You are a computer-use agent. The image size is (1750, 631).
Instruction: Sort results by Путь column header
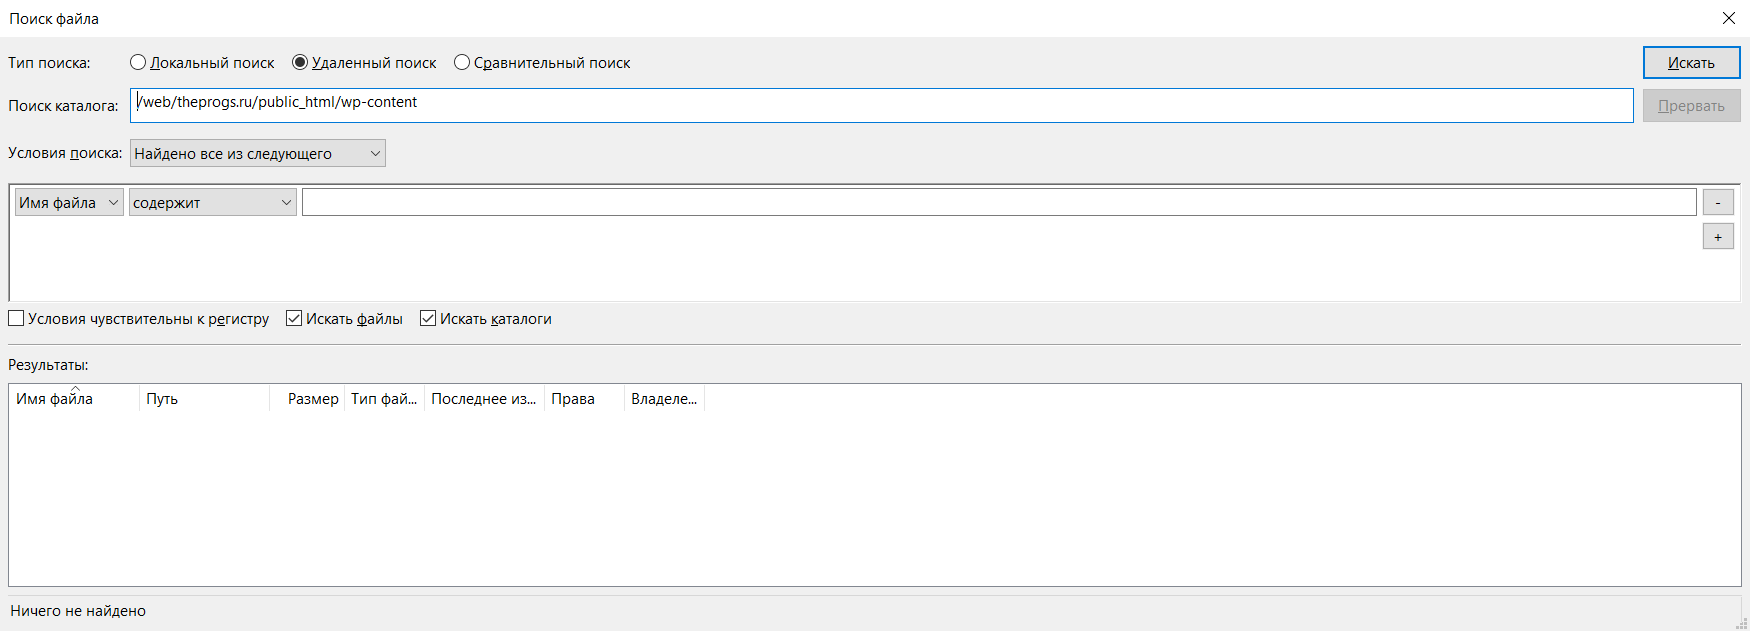(204, 398)
